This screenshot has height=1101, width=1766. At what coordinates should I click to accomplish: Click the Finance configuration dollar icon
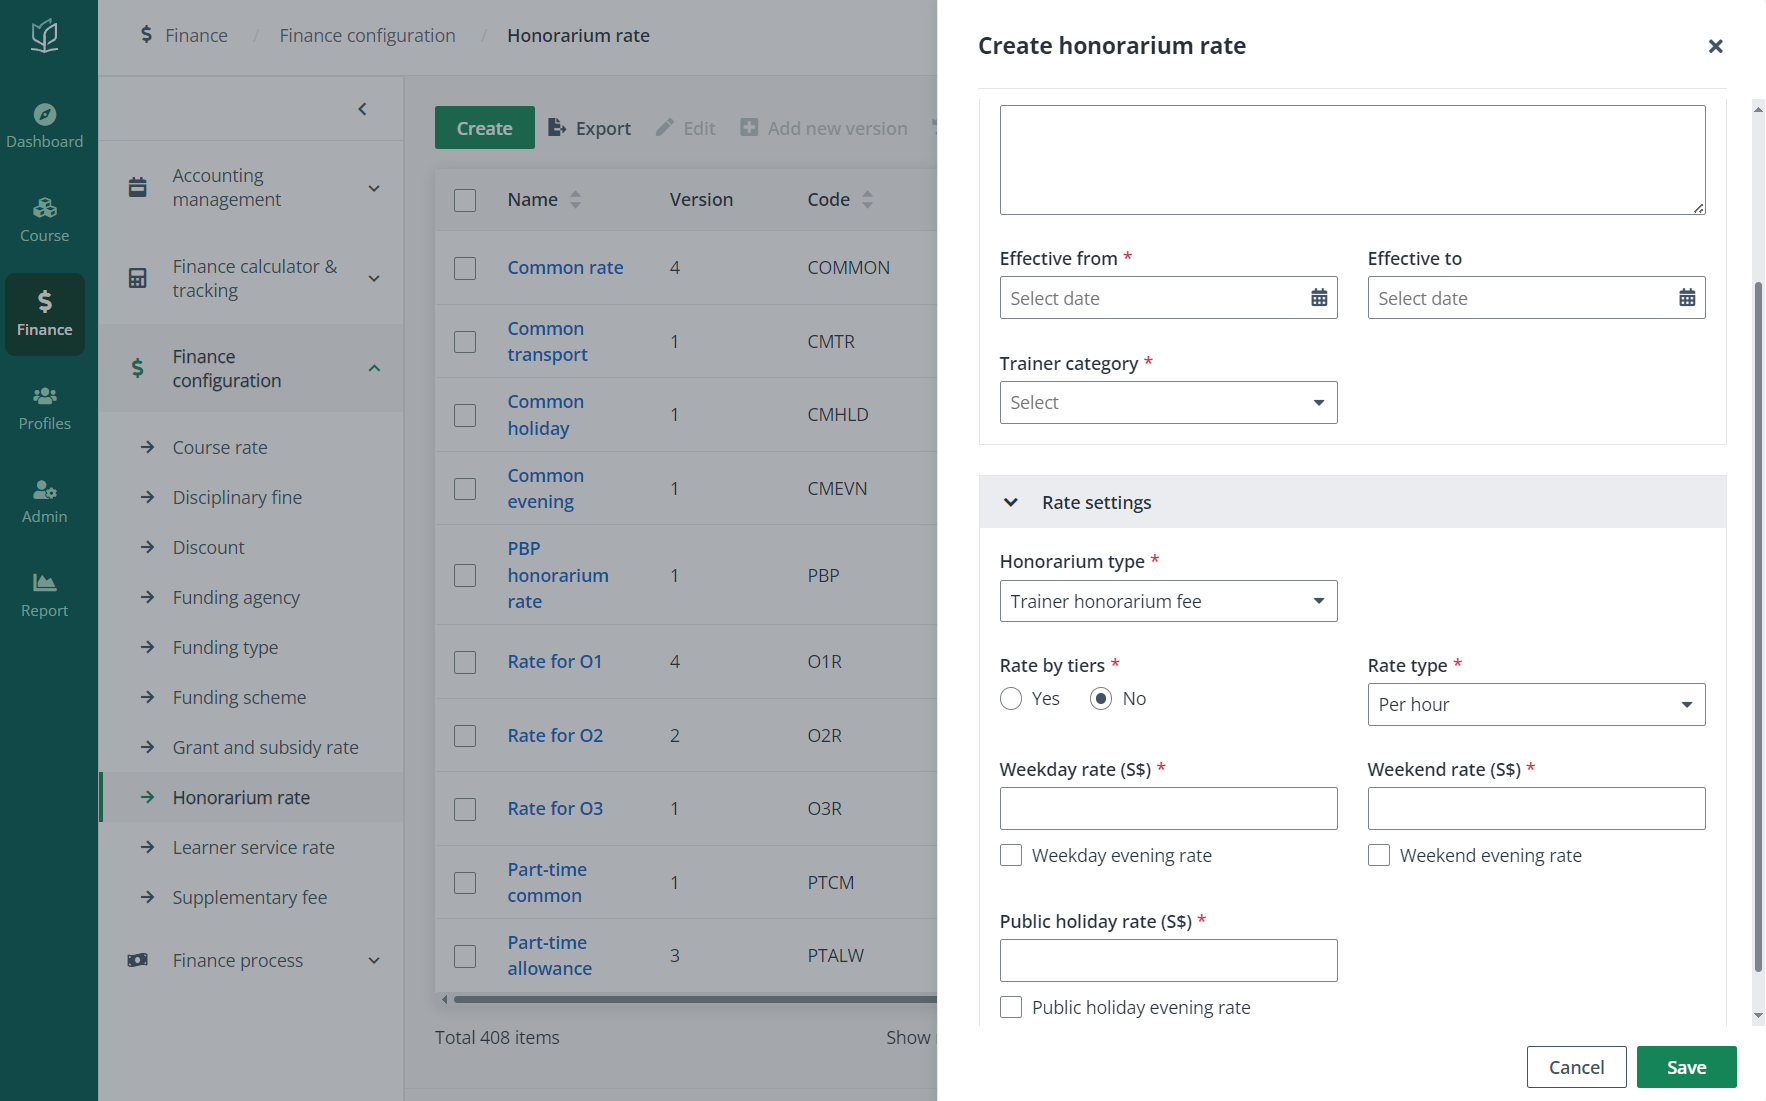click(x=138, y=368)
